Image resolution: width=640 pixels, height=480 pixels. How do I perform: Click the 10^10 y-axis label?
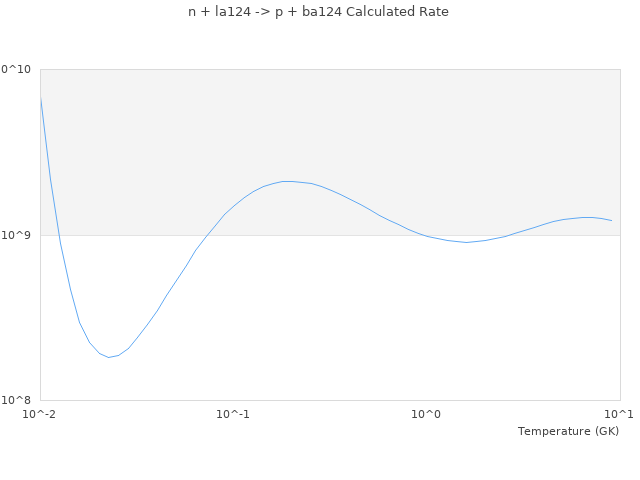[16, 69]
